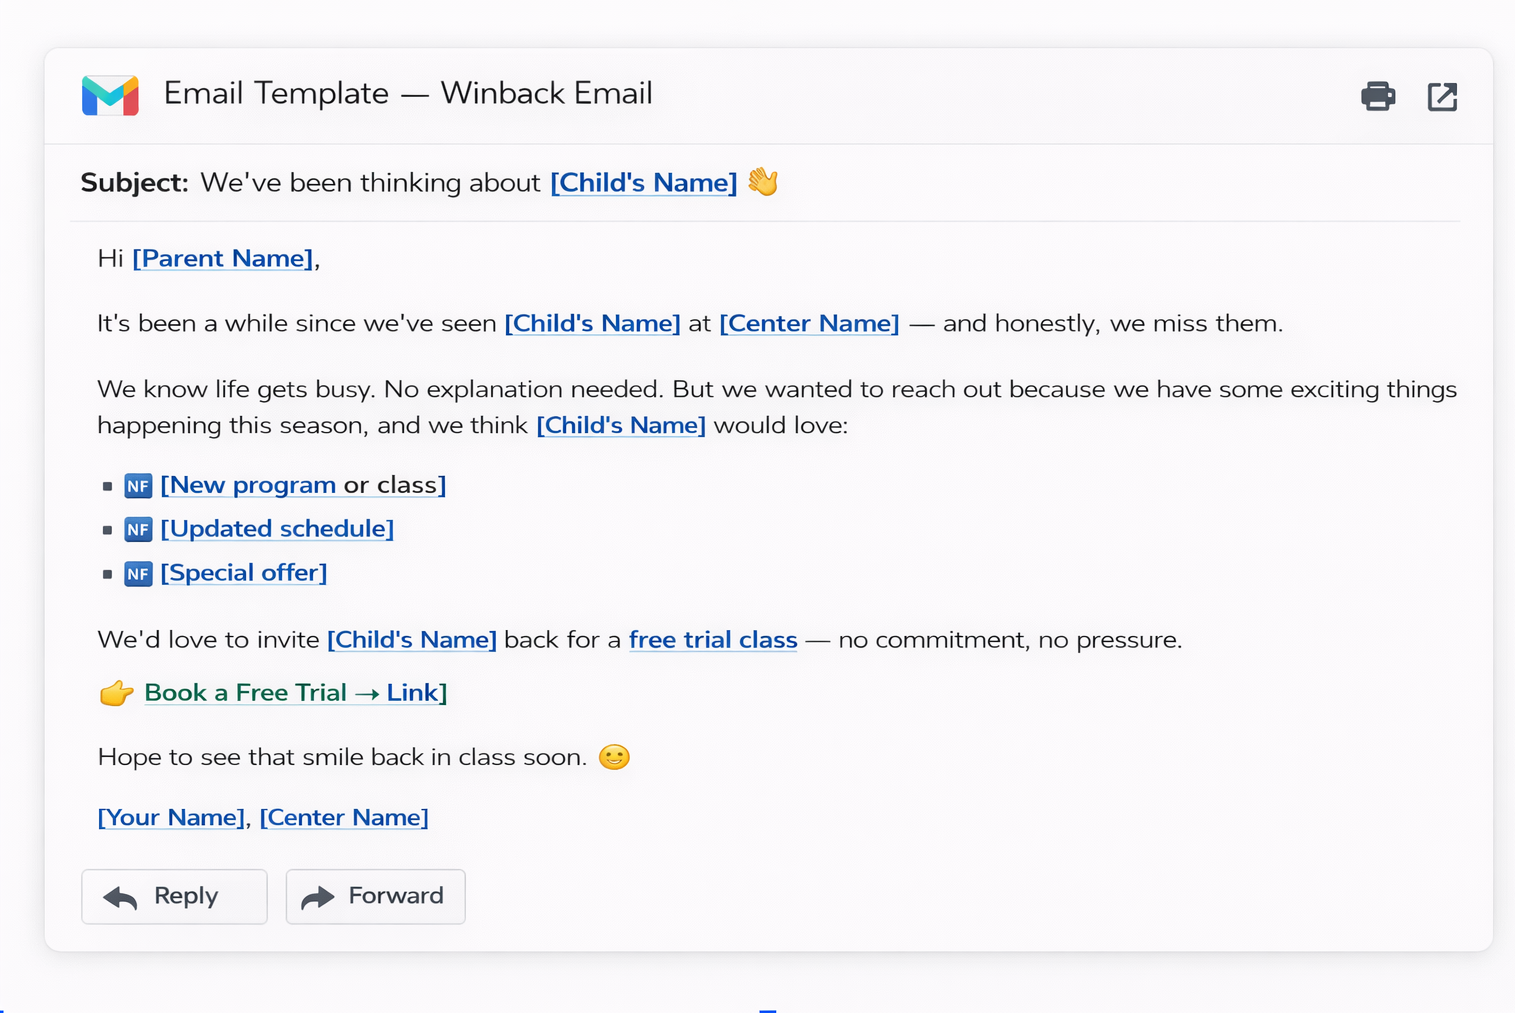Open email in new window icon
The image size is (1515, 1013).
click(1443, 96)
